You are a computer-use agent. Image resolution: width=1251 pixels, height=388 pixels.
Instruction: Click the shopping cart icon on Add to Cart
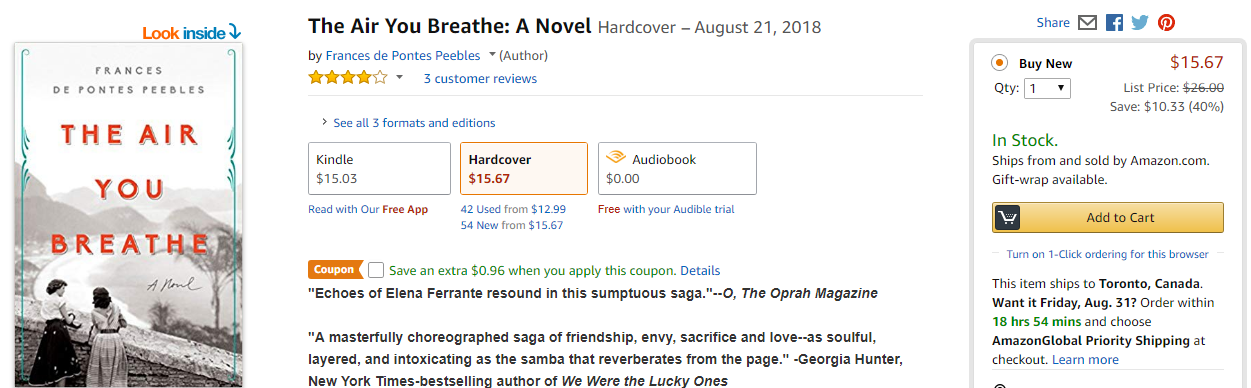pos(1006,217)
